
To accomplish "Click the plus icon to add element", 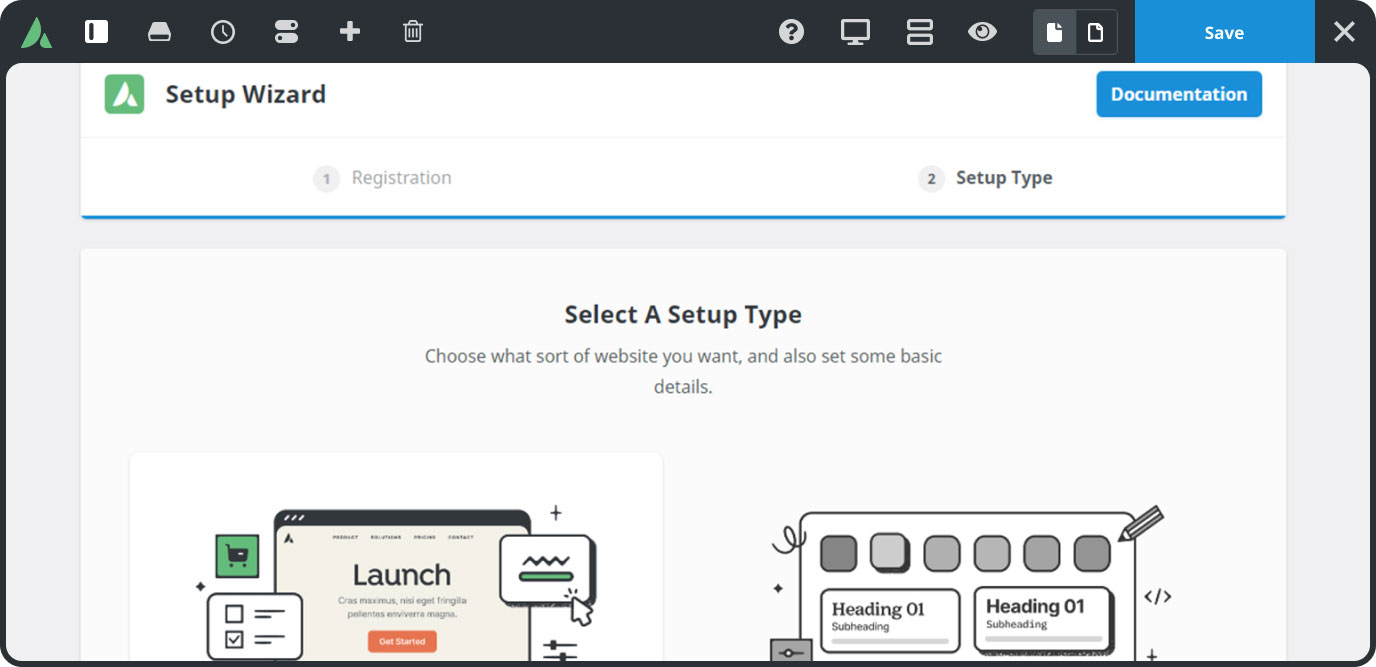I will click(350, 32).
